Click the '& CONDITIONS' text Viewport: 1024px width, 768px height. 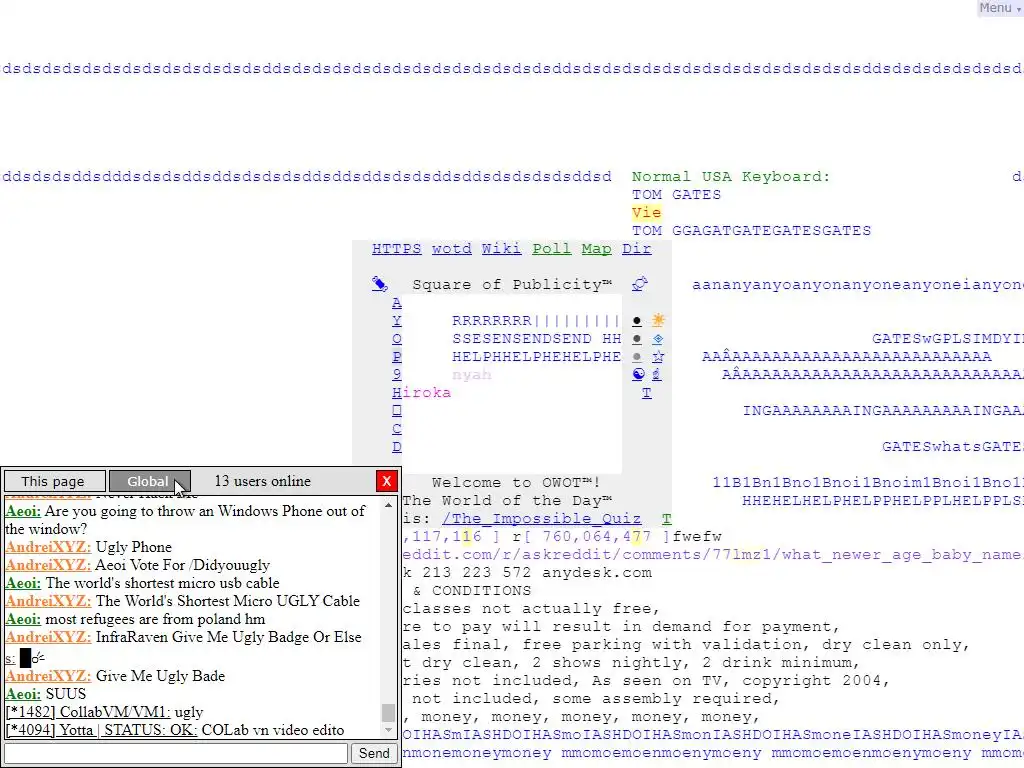pos(472,590)
